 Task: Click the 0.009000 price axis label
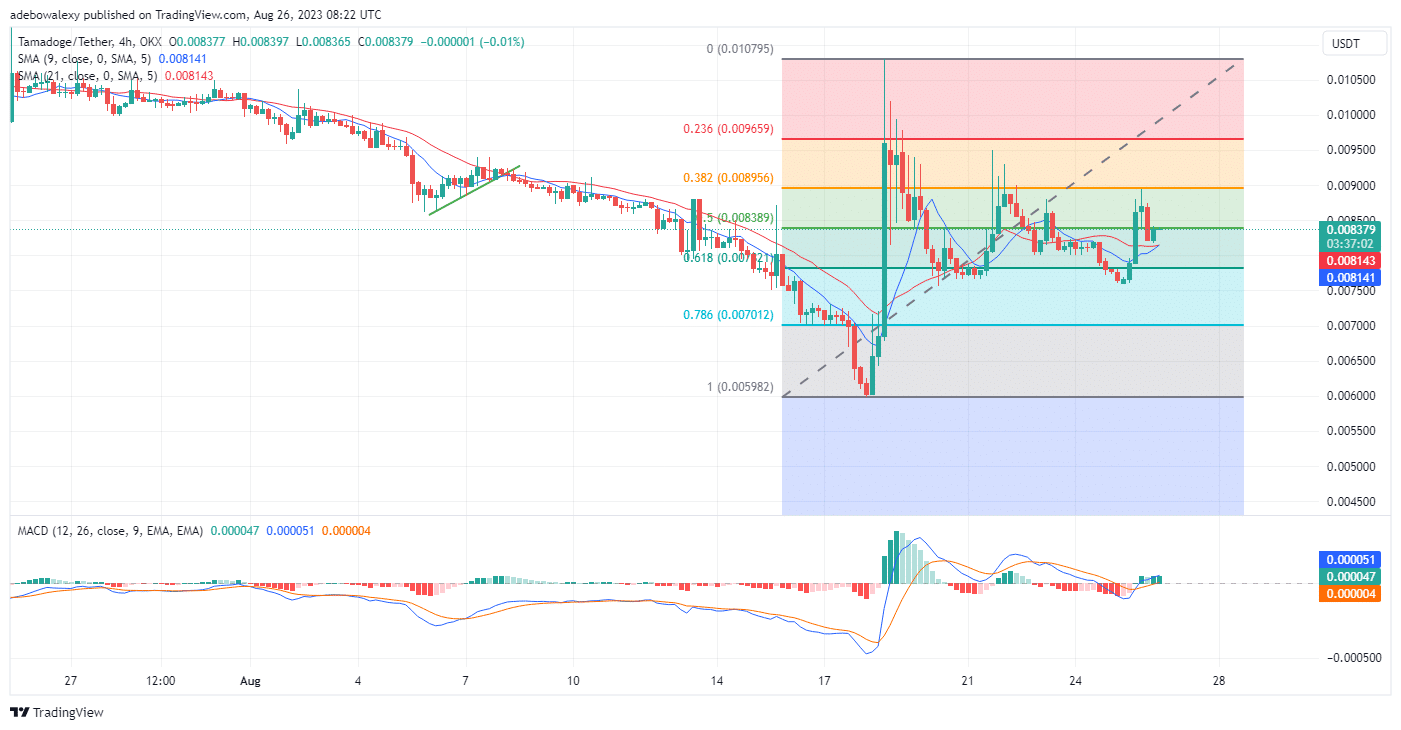coord(1351,186)
